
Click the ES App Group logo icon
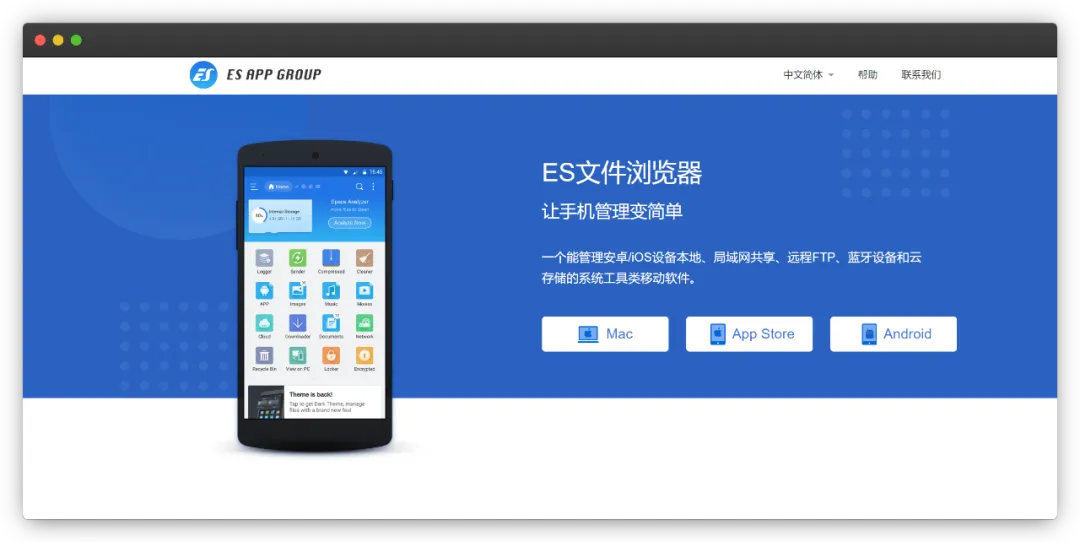coord(203,74)
